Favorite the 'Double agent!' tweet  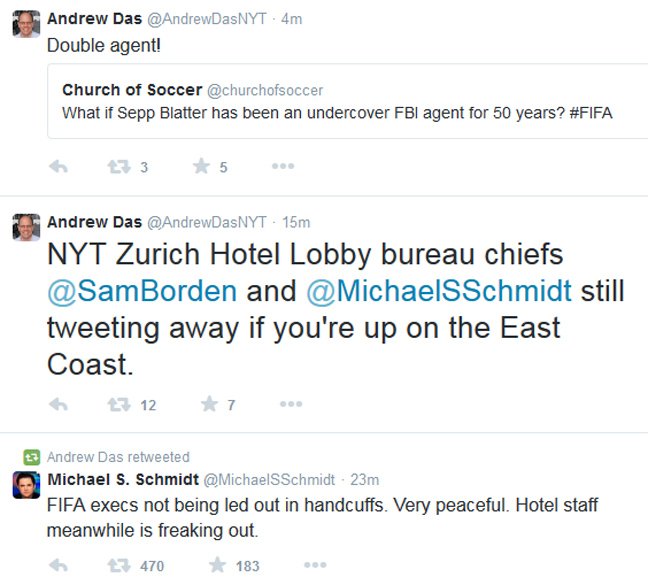point(202,167)
